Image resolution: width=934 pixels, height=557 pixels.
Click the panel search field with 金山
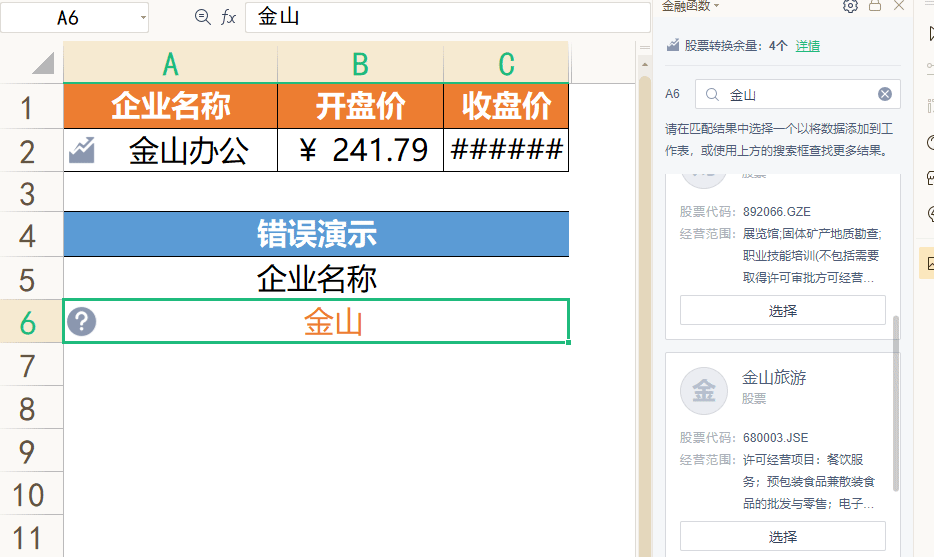coord(798,94)
